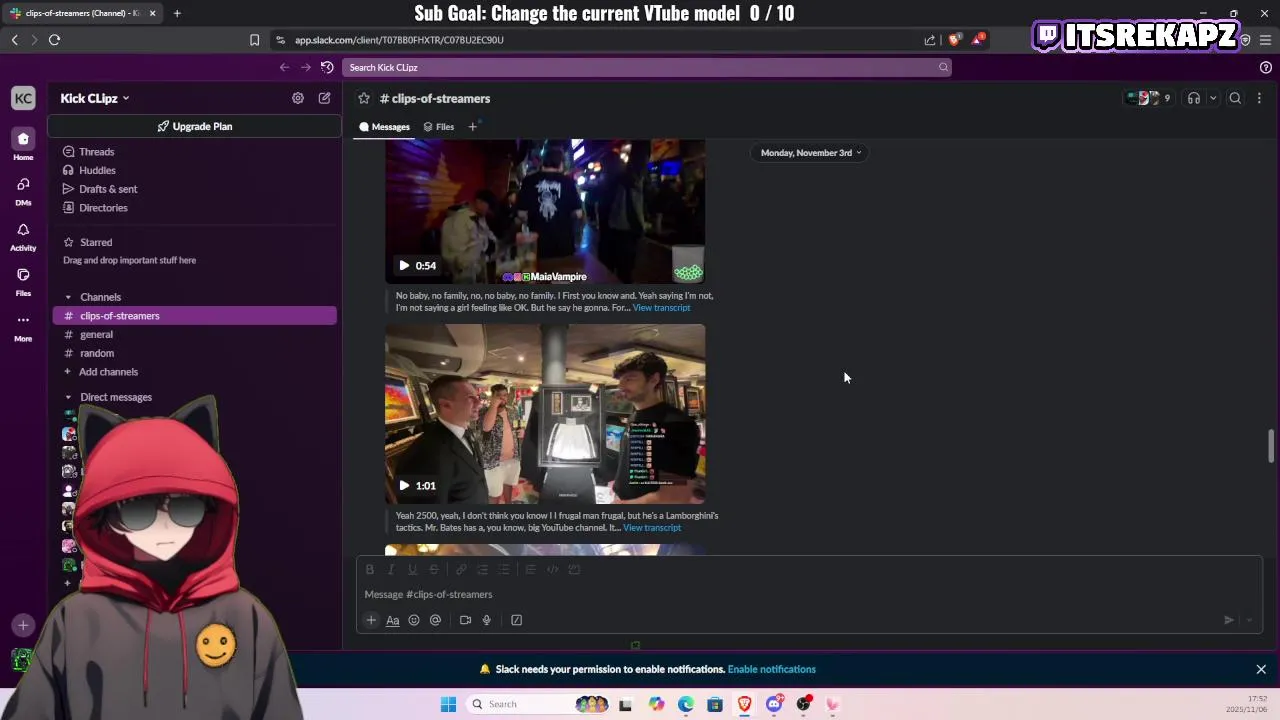Select the random channel

(97, 353)
